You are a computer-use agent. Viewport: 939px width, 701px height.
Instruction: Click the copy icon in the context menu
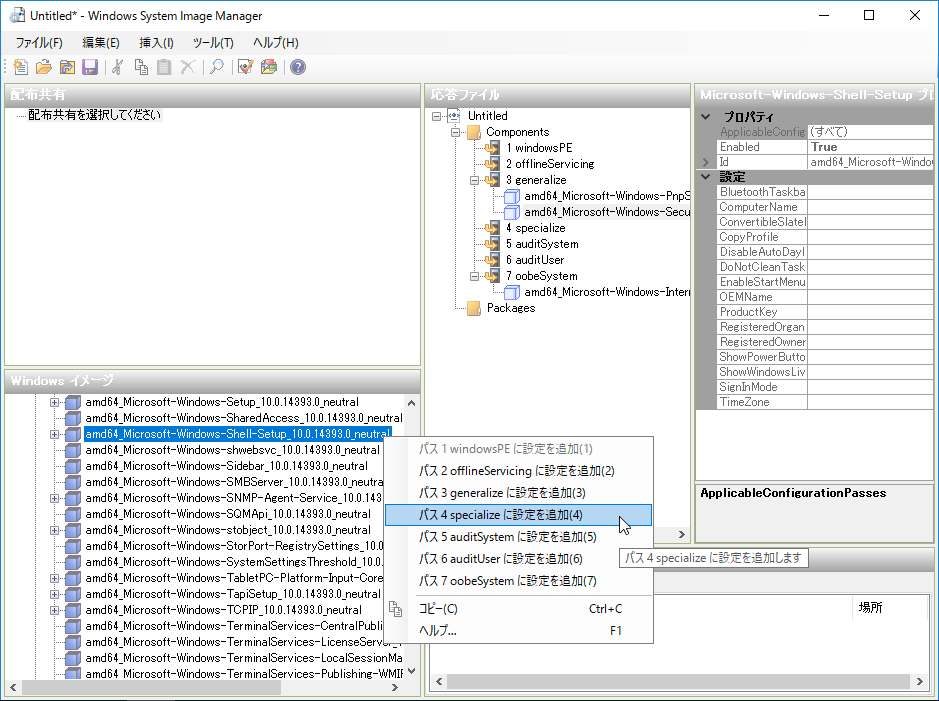point(395,609)
